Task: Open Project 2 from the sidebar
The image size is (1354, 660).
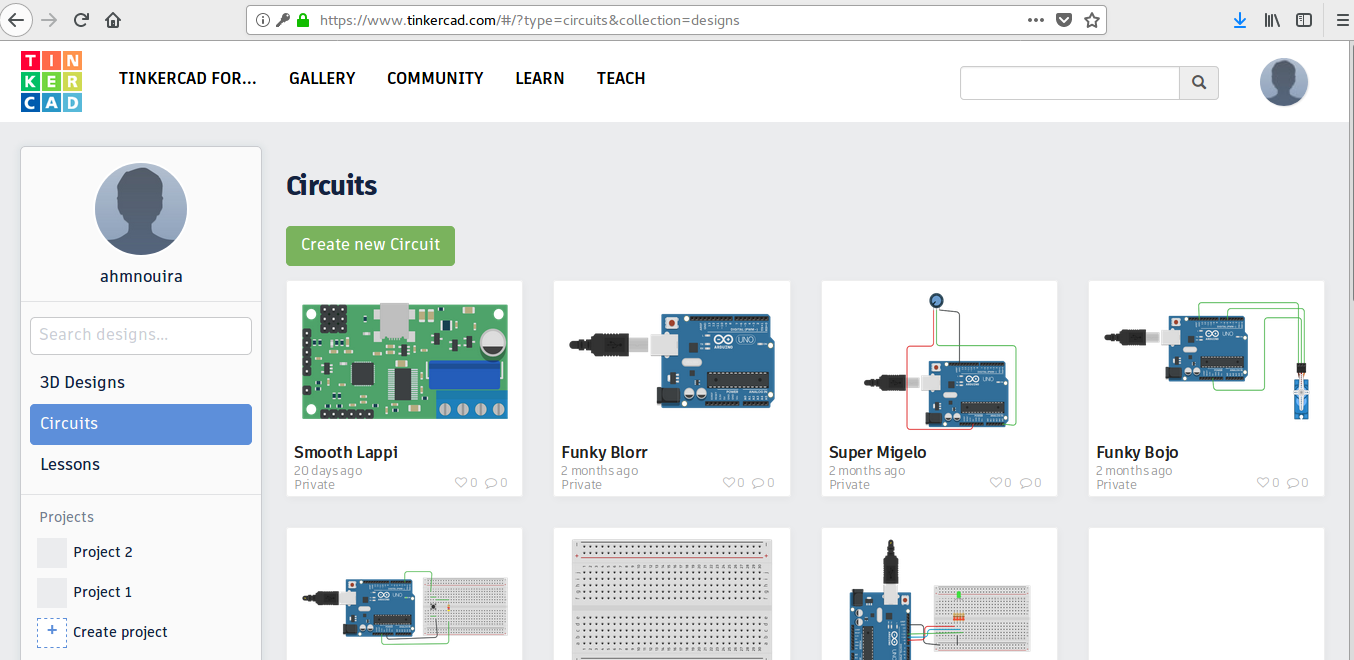Action: pyautogui.click(x=102, y=552)
